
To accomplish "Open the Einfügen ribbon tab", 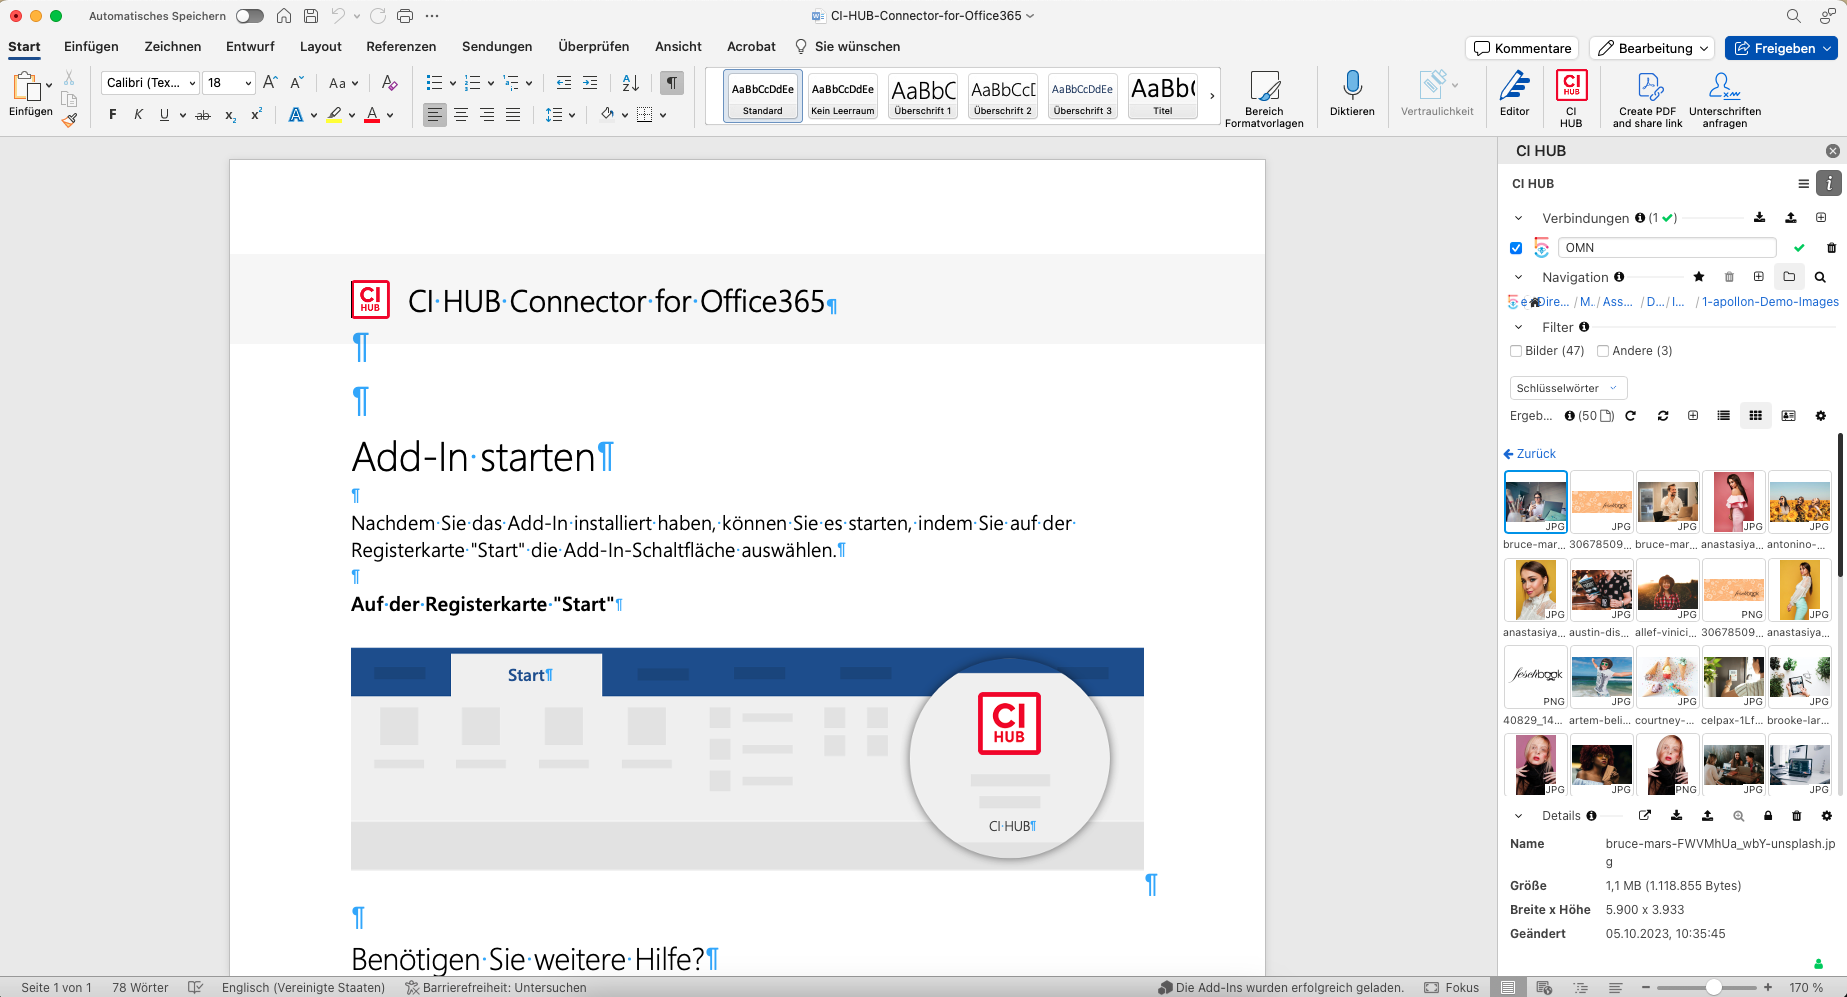I will (91, 46).
